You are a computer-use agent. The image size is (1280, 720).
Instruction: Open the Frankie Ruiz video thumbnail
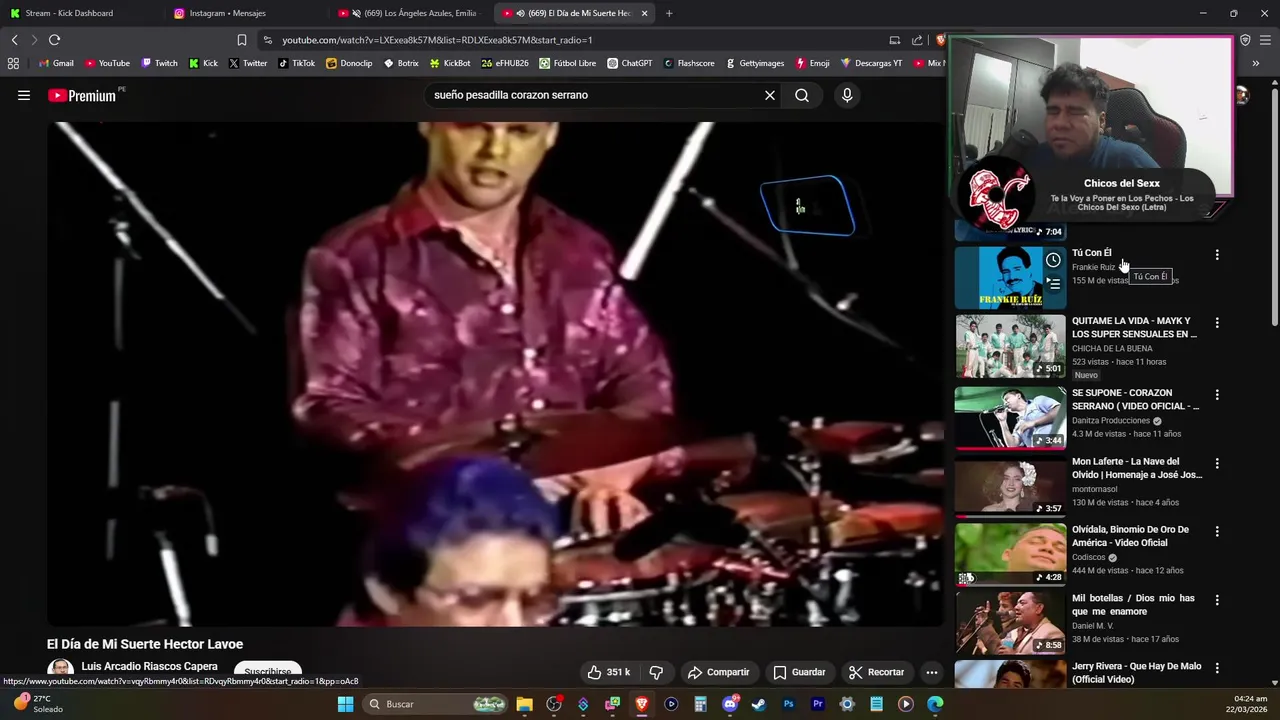(1010, 277)
